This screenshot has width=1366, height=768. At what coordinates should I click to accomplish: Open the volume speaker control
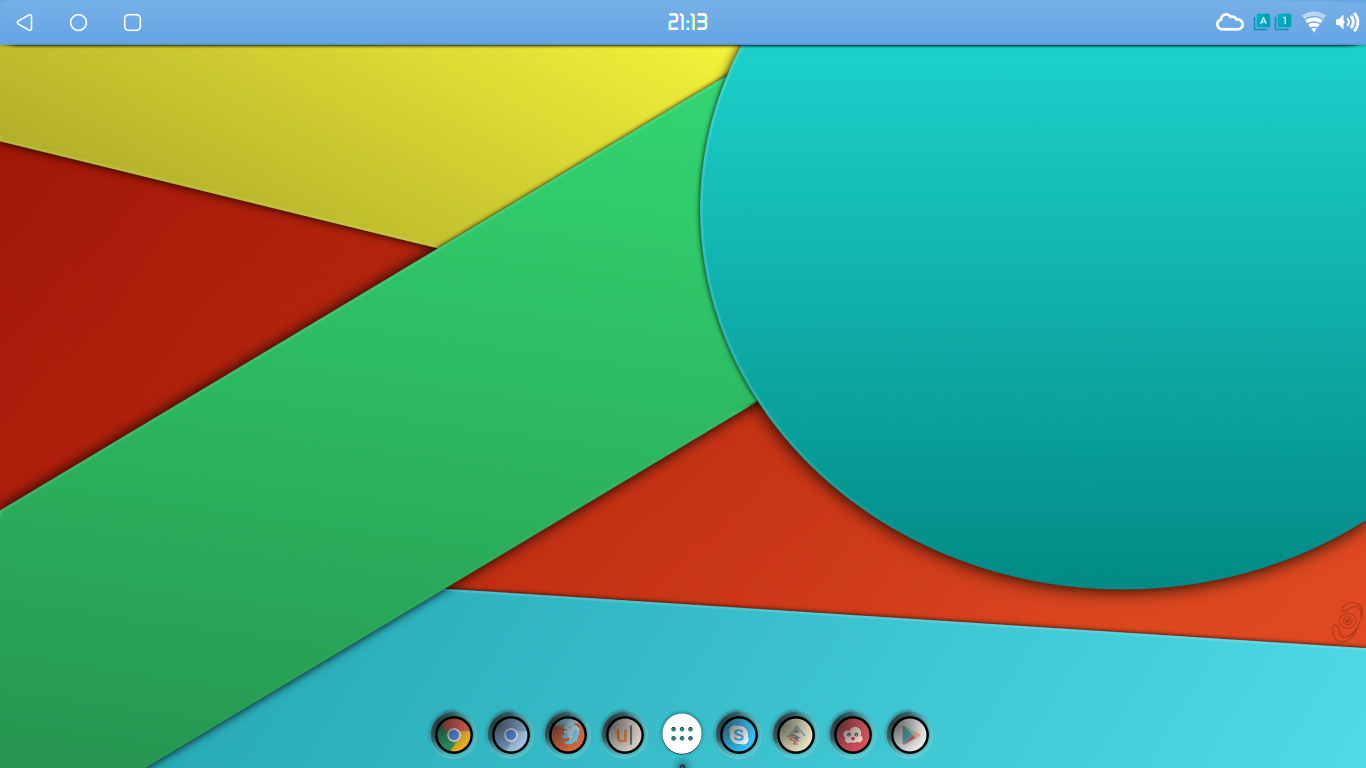click(x=1347, y=22)
